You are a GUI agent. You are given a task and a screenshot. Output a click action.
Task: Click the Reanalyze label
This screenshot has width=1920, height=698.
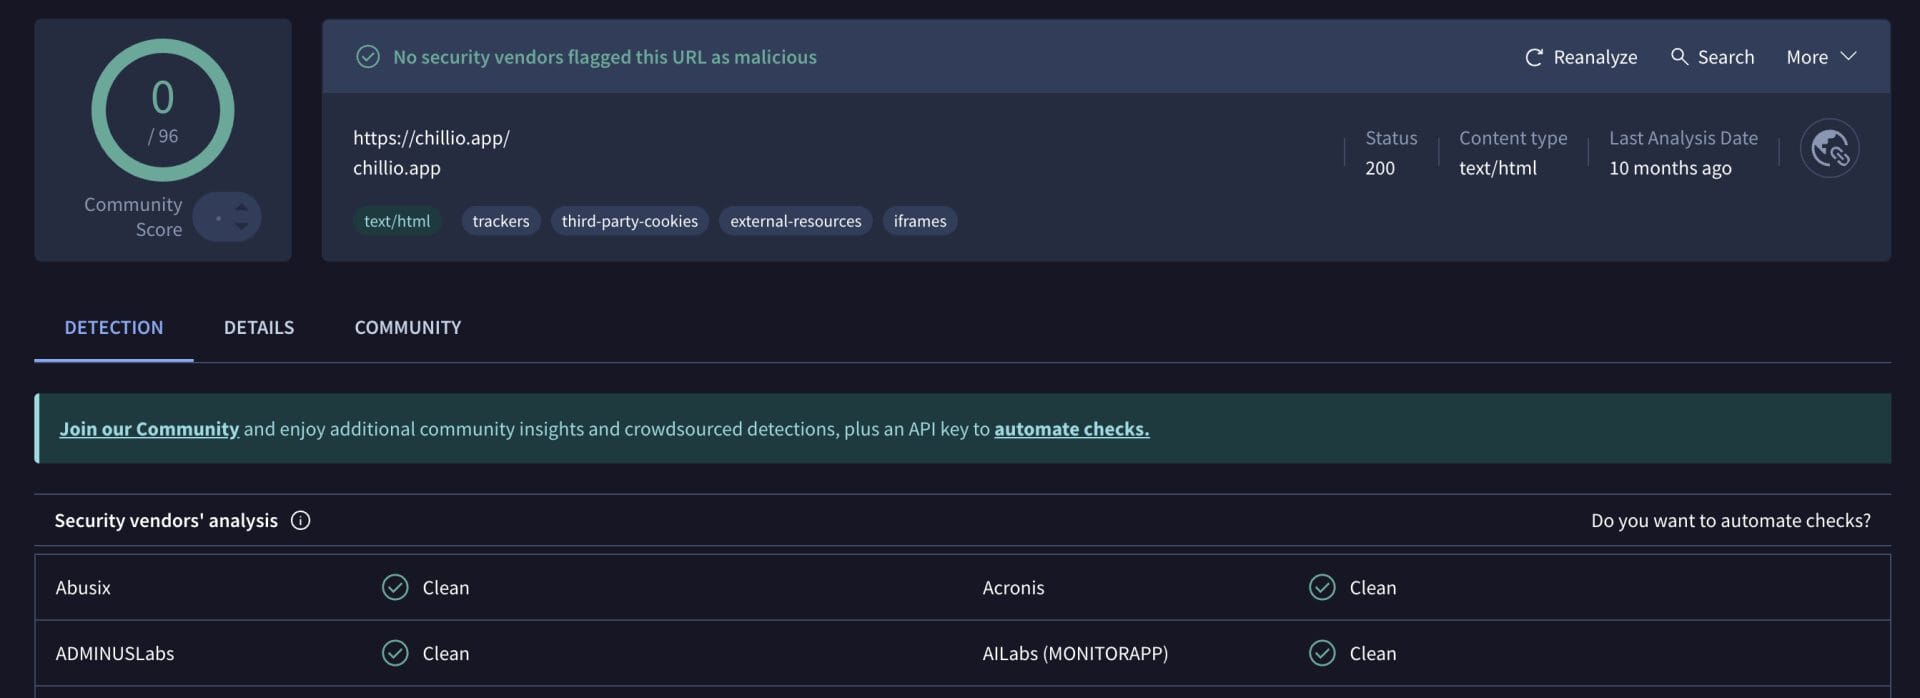tap(1595, 58)
